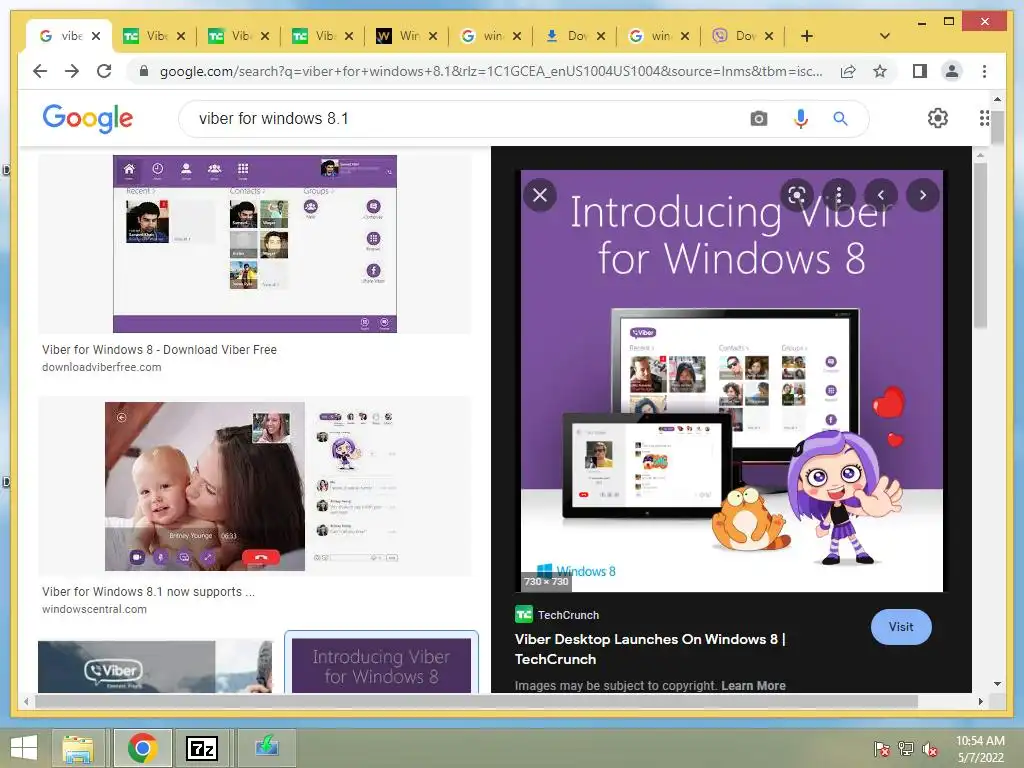The height and width of the screenshot is (768, 1024).
Task: Click the large Introducing Viber preview image
Action: pyautogui.click(x=731, y=381)
